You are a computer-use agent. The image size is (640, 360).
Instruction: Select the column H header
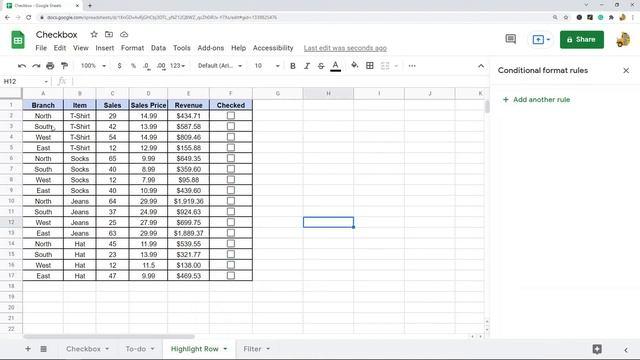pos(328,93)
